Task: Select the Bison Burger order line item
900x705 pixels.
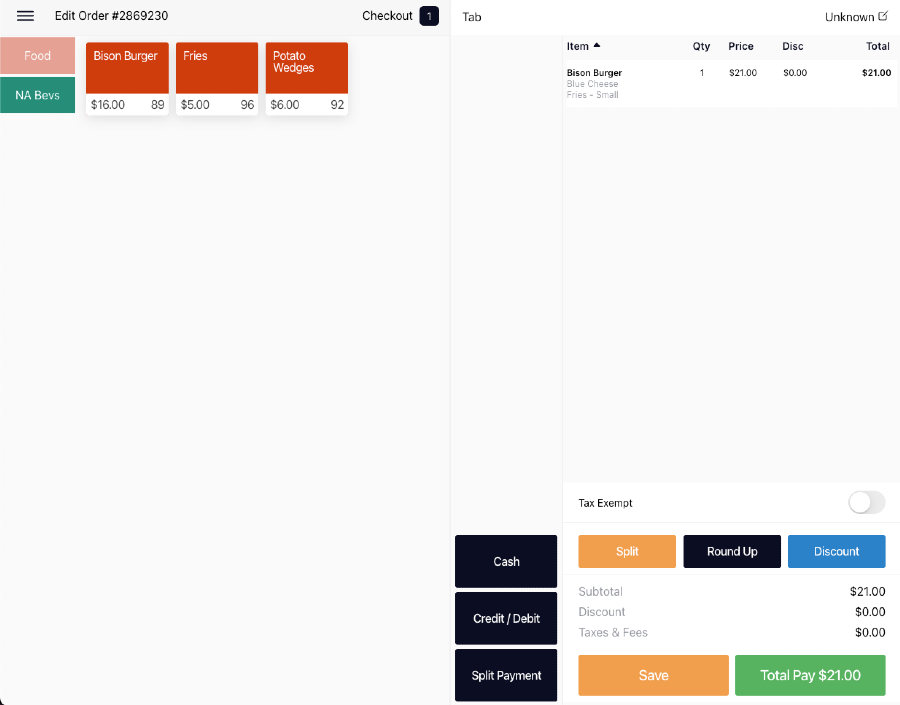Action: [729, 84]
